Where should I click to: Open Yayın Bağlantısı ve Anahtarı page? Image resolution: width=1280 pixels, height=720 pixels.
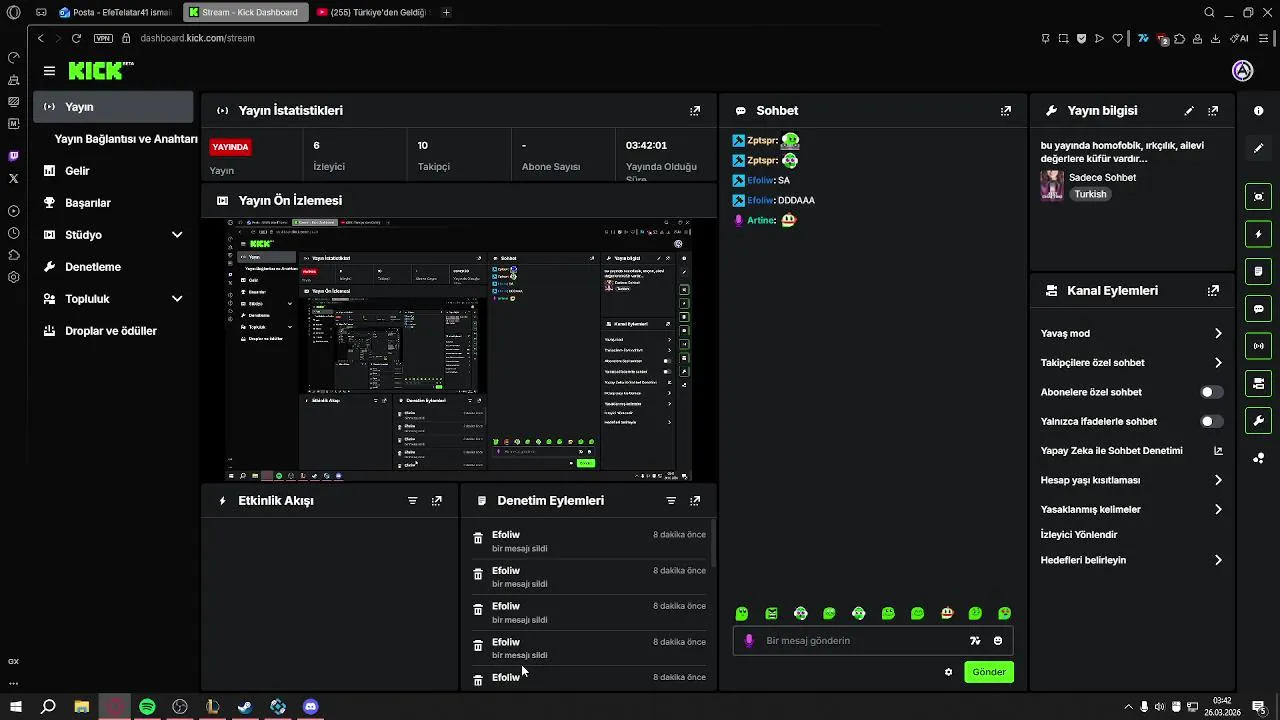pos(125,139)
